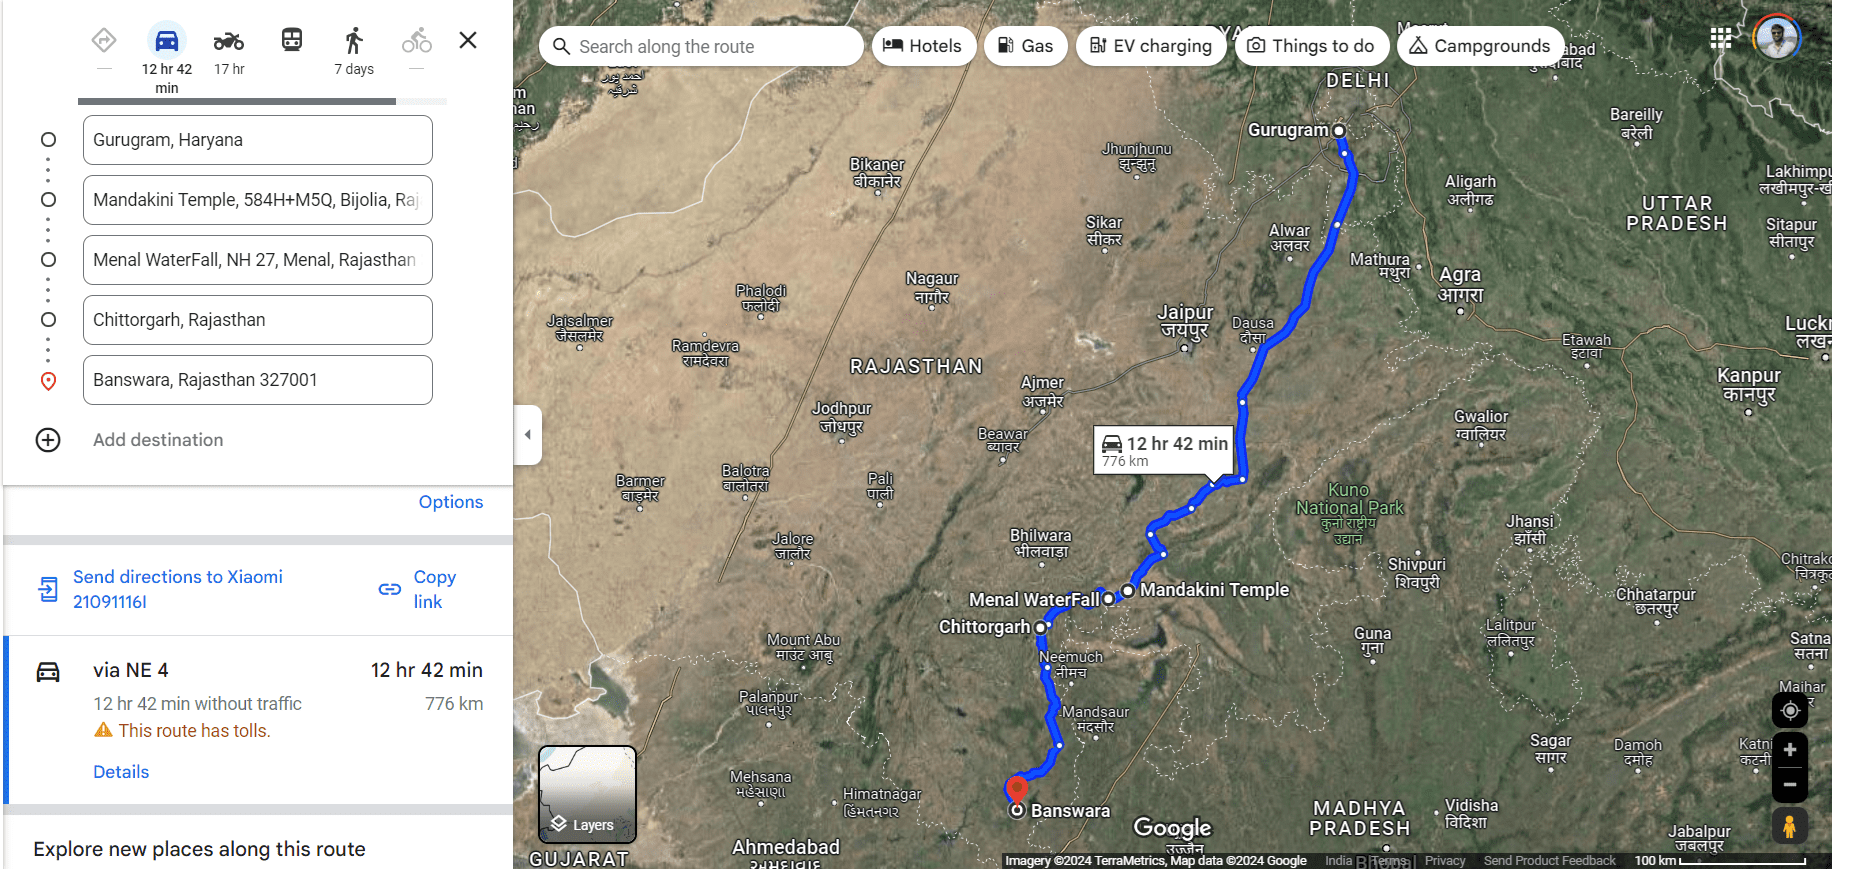
Task: Show your location on the map
Action: (1790, 710)
